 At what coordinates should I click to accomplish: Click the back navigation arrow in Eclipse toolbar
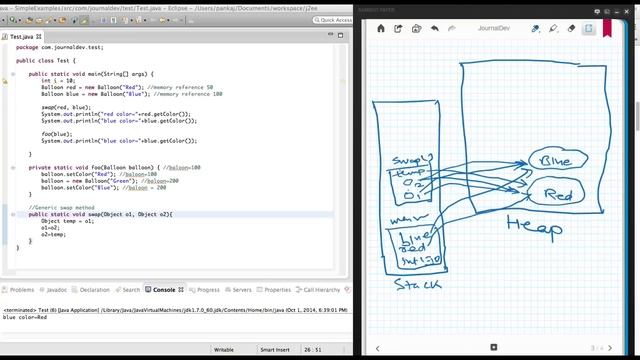pyautogui.click(x=162, y=20)
